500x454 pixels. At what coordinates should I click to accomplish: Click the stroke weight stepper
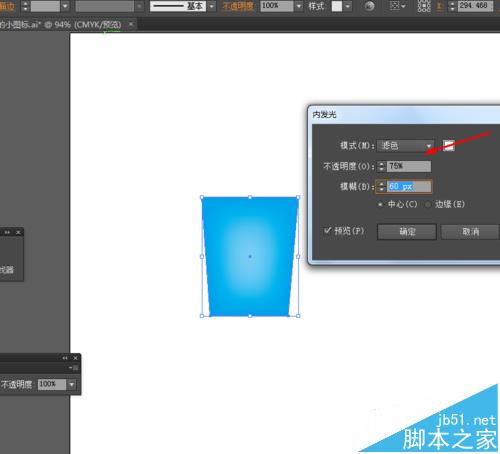point(25,6)
